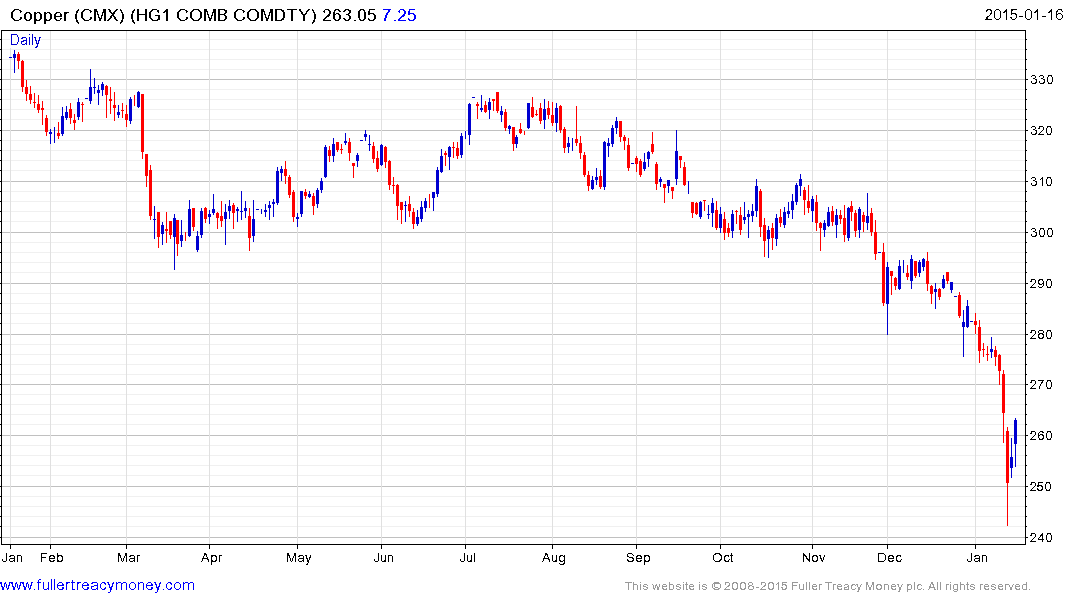Click the Feb label on the time axis
Viewport: 1075px width, 600px height.
coord(51,557)
